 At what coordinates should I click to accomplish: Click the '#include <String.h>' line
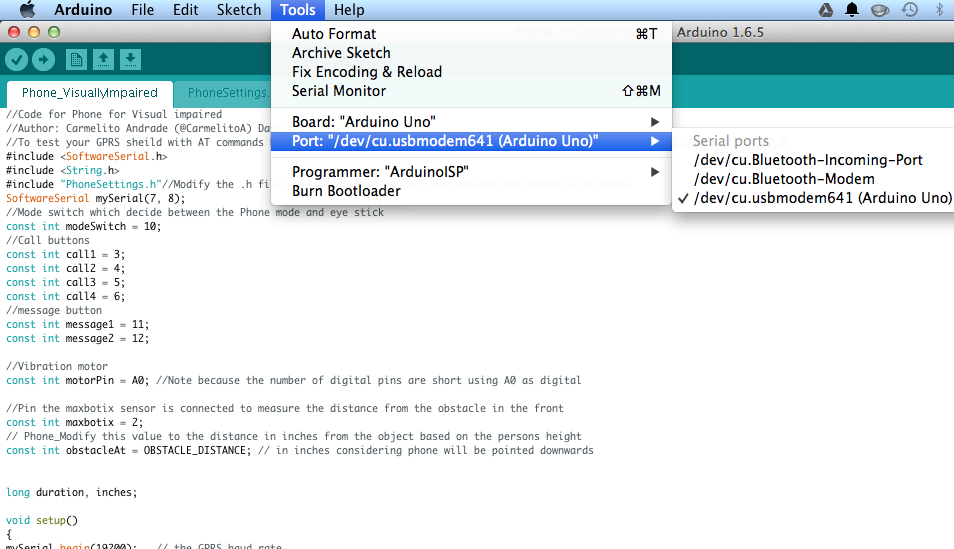pos(62,170)
